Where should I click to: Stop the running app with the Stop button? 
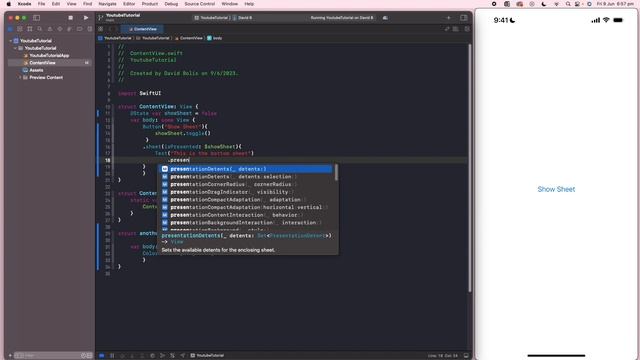[x=70, y=18]
